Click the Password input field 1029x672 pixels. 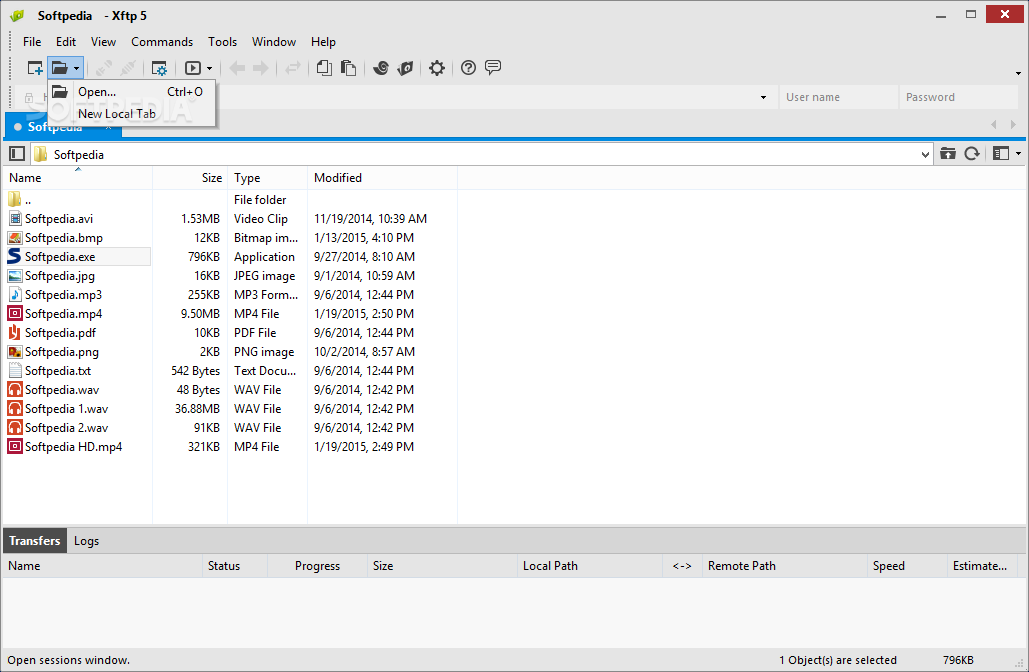958,97
